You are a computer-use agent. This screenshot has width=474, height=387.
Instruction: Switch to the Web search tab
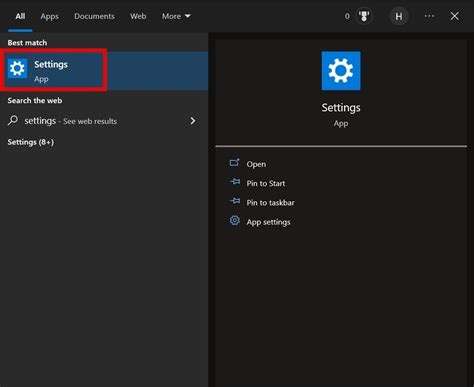[x=138, y=16]
